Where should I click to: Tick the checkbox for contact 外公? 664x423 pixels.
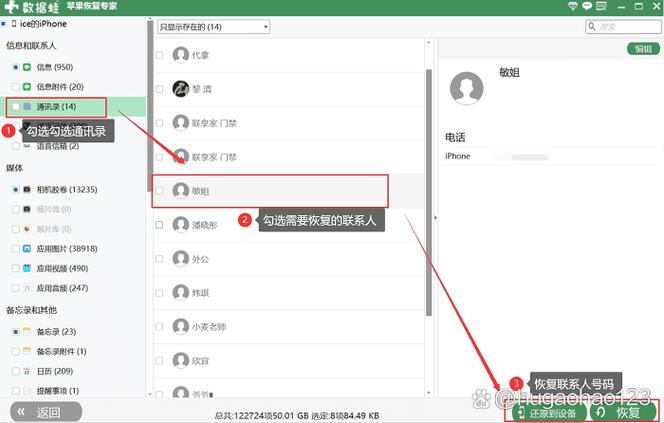point(160,258)
